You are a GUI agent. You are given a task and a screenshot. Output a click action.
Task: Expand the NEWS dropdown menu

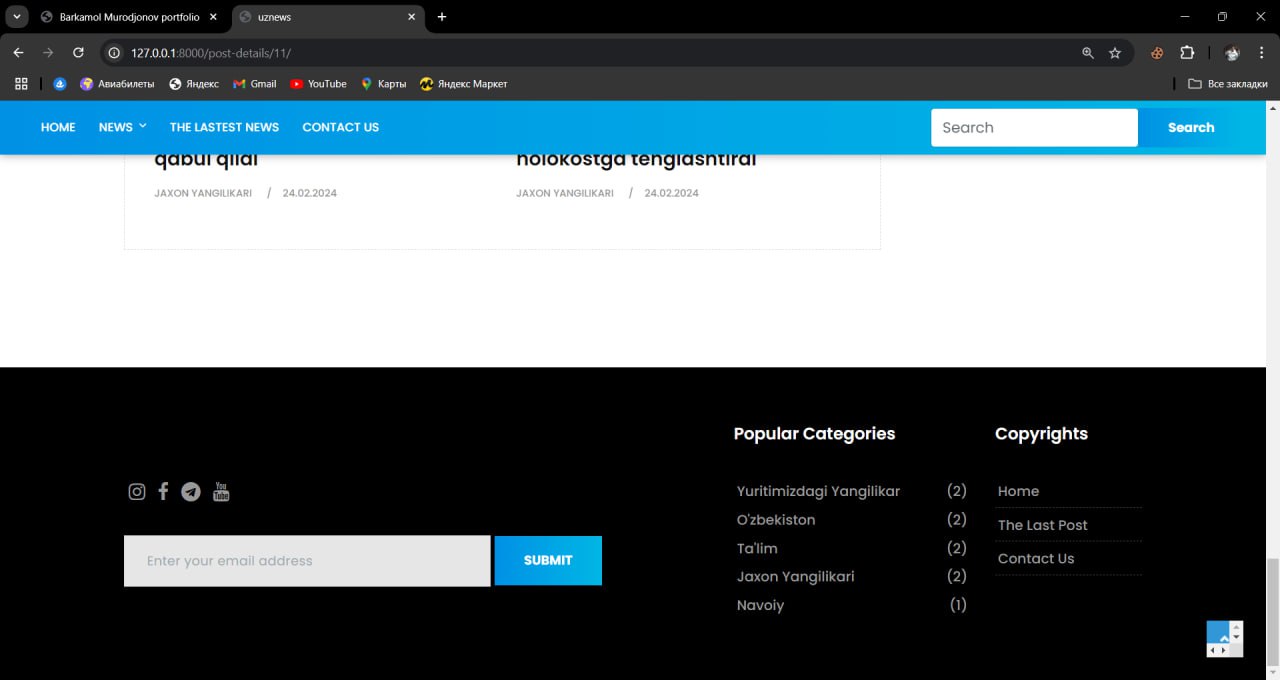pos(122,127)
